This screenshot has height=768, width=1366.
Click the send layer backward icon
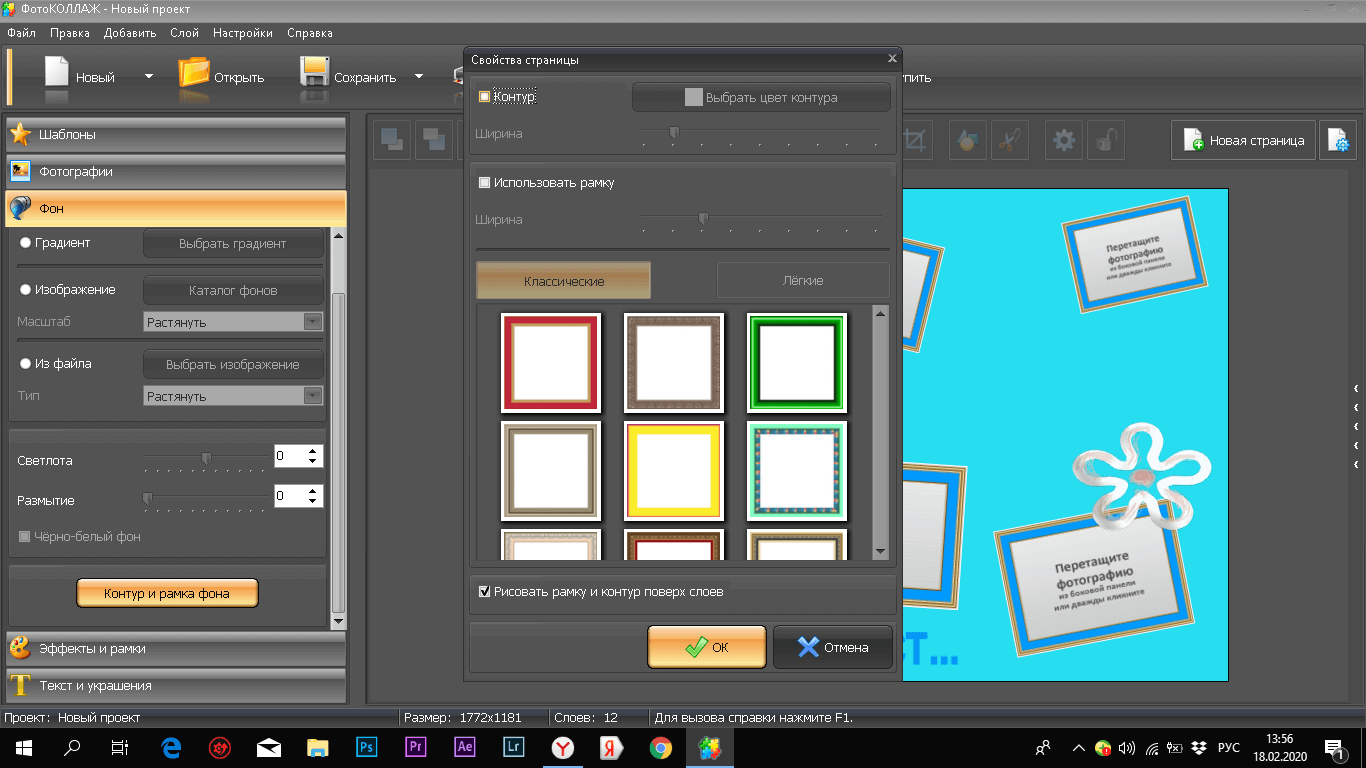tap(435, 139)
